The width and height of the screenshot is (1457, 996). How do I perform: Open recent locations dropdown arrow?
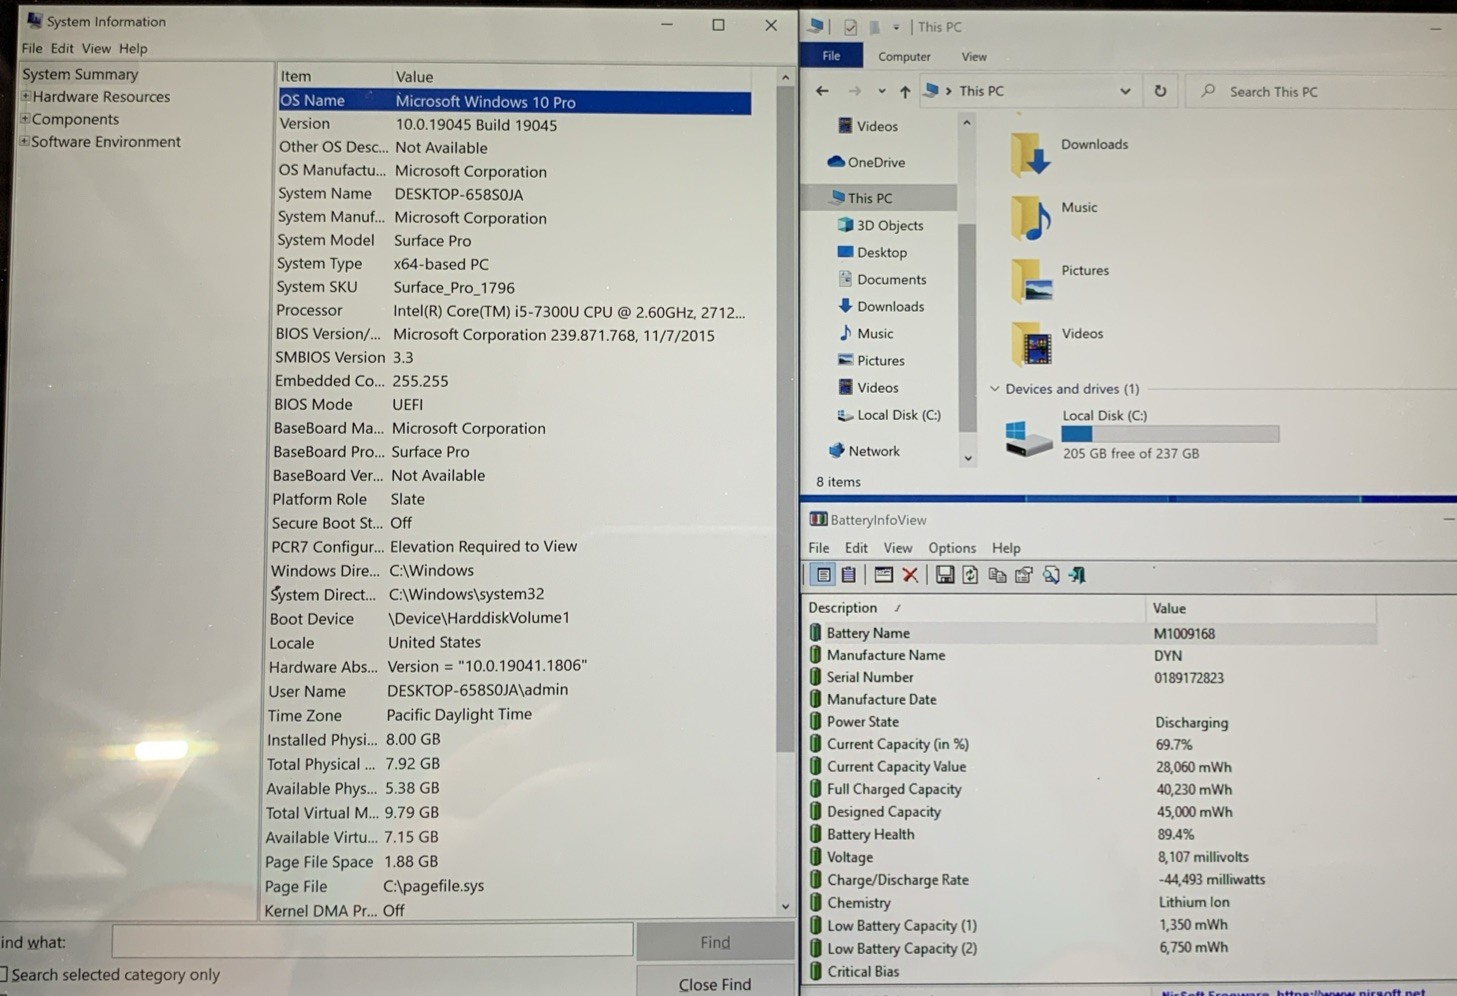point(881,91)
